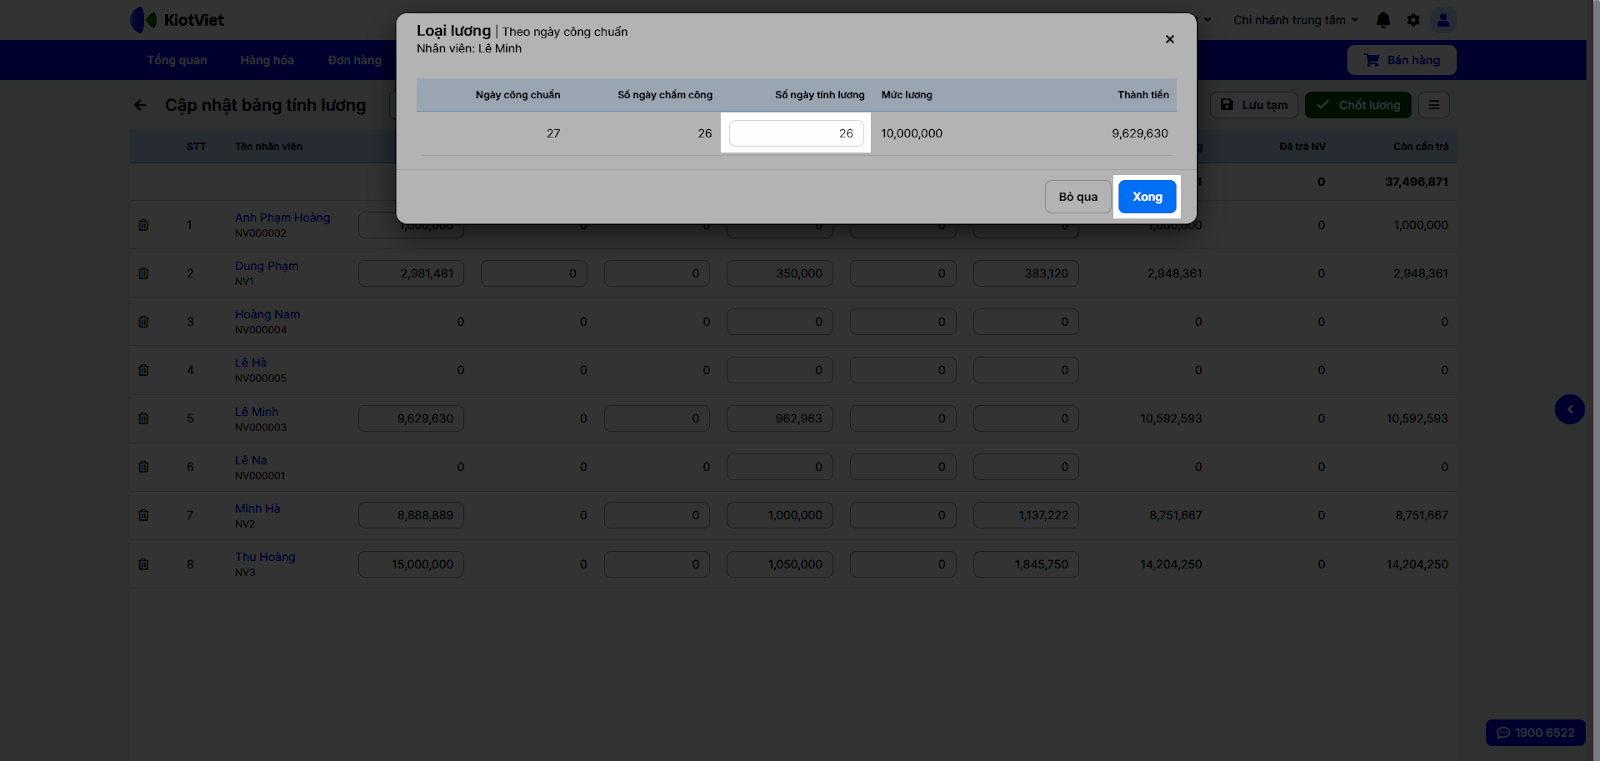The height and width of the screenshot is (761, 1600).
Task: Switch to the Tổng quan tab
Action: 177,60
